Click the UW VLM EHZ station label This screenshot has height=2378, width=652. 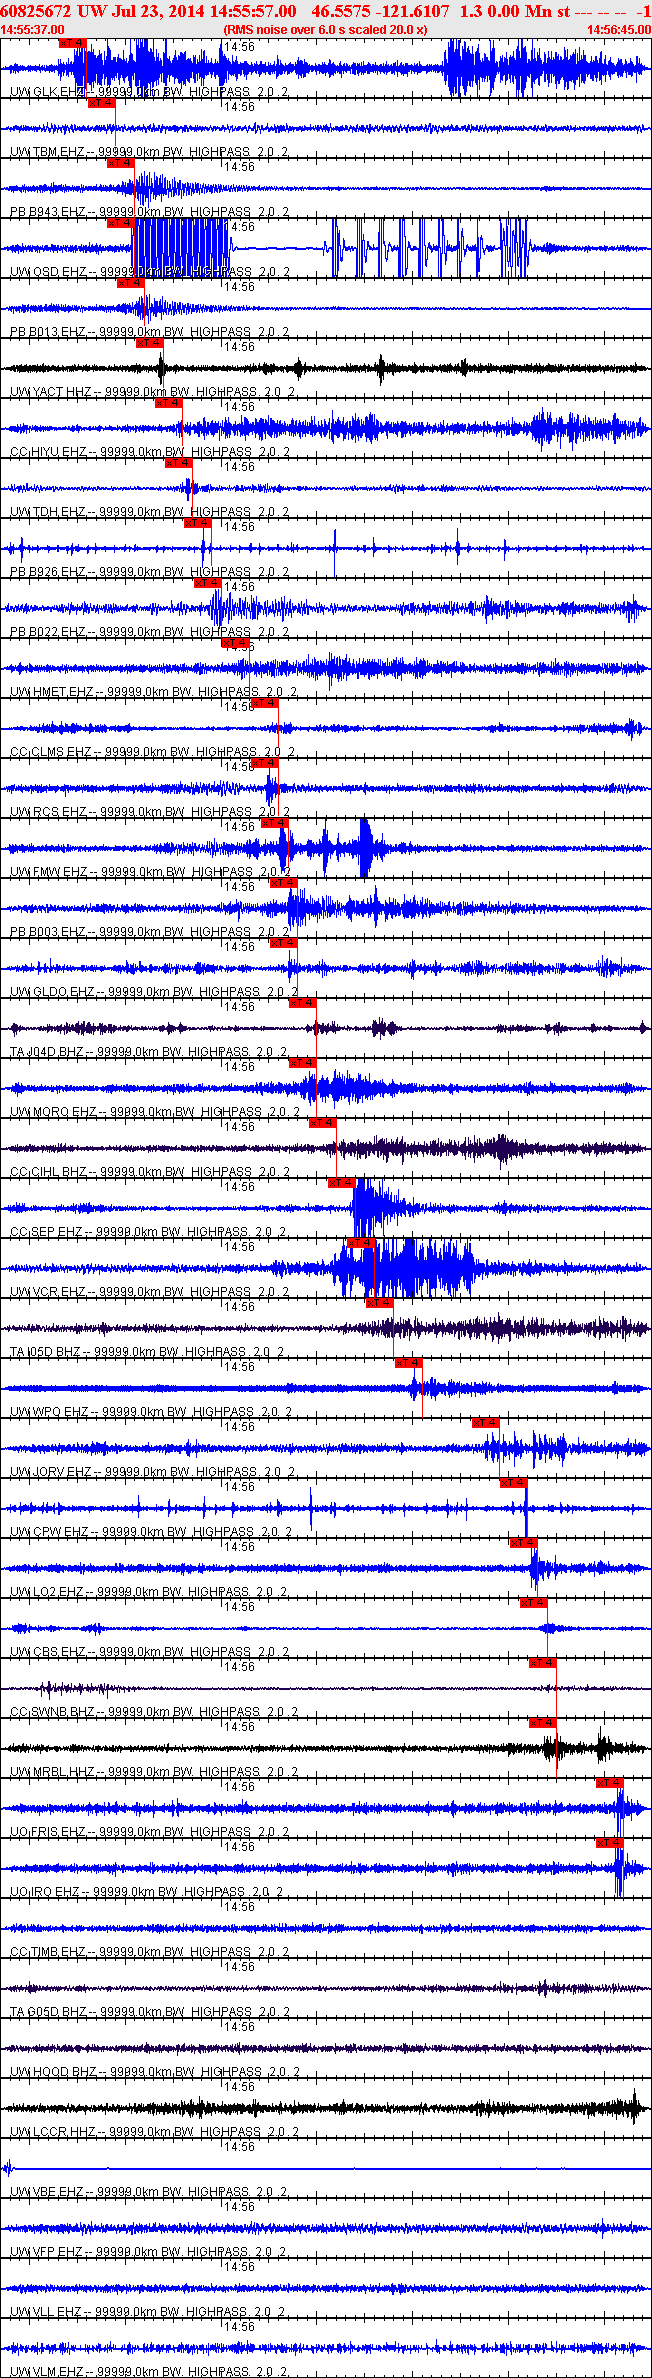[48, 2372]
